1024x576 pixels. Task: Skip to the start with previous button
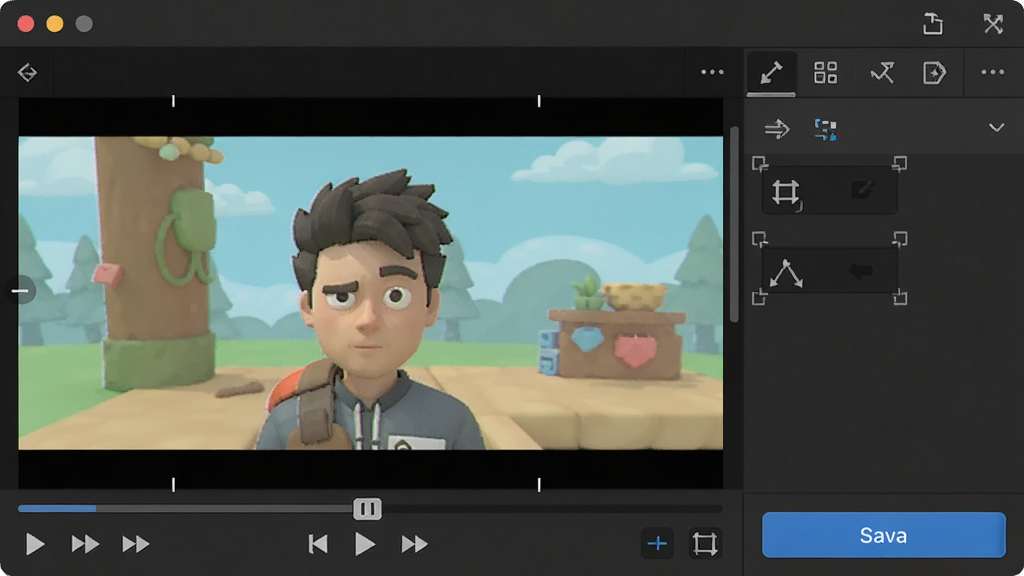(x=317, y=543)
